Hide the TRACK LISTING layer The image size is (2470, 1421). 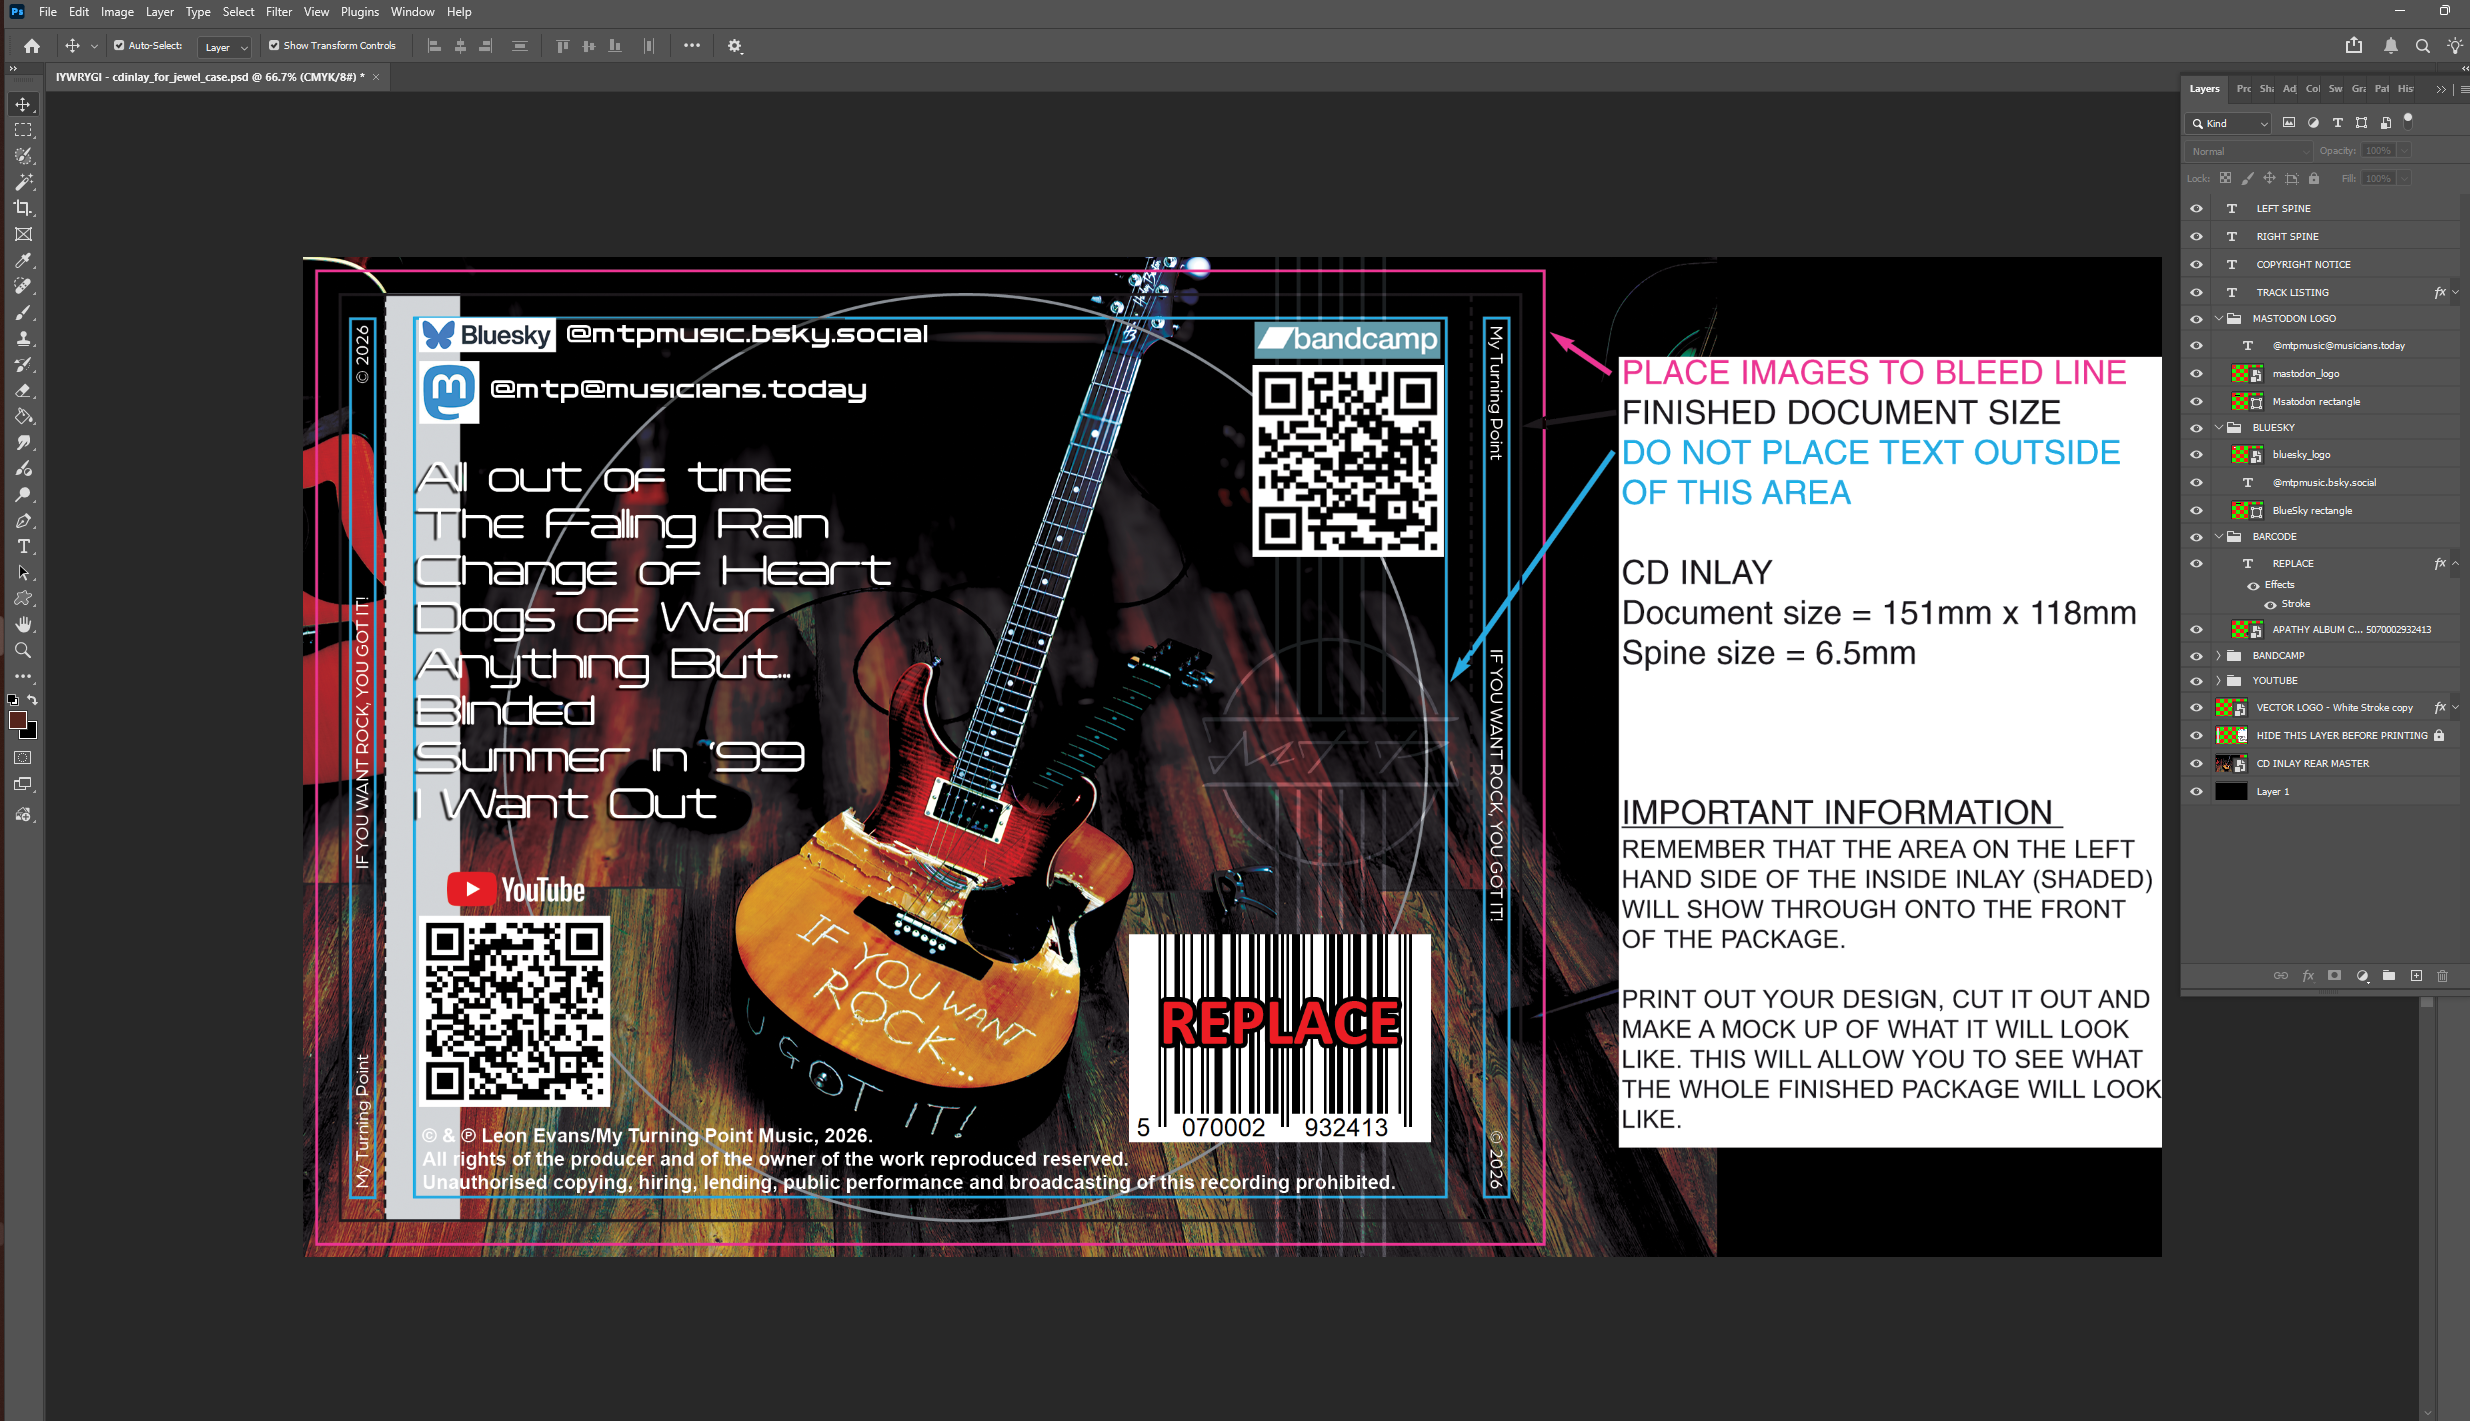coord(2196,293)
